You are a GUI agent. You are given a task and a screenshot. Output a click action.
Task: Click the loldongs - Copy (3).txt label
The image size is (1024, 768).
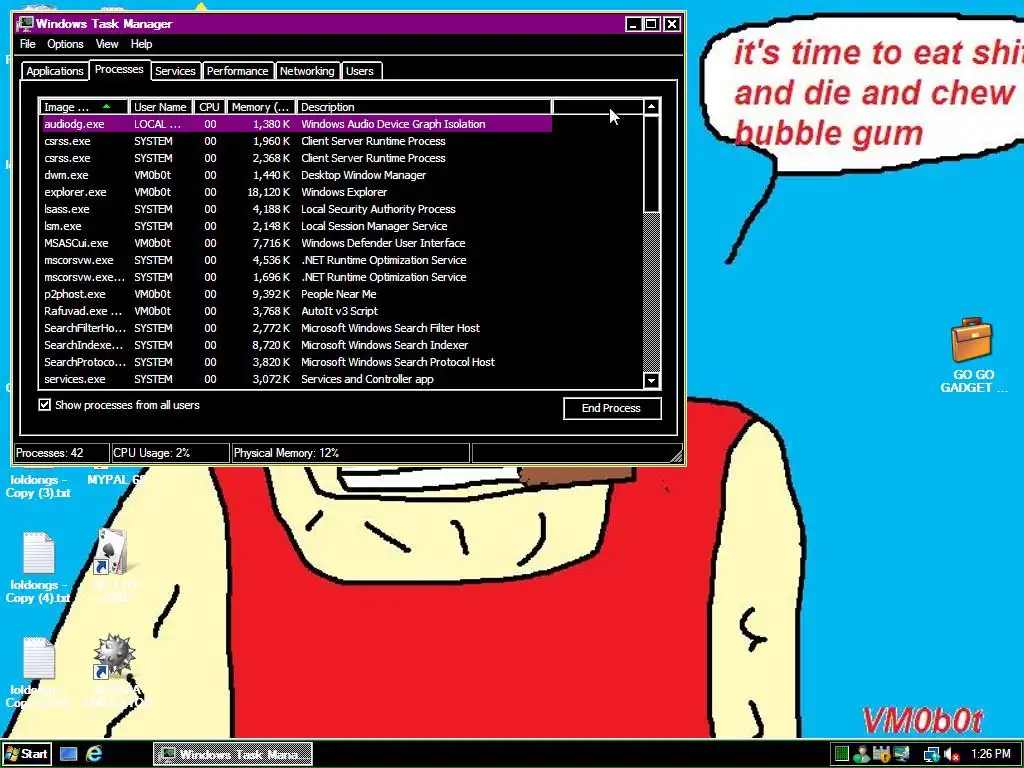39,487
